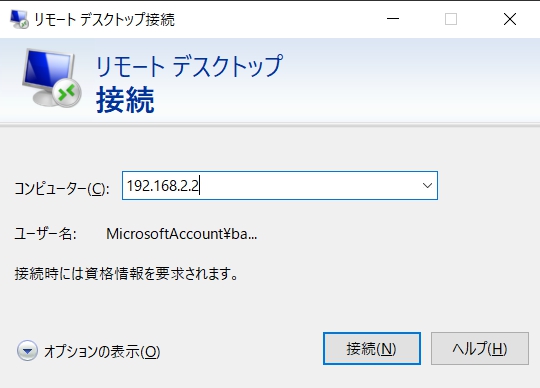Minimize the Remote Desktop window
The image size is (540, 388).
click(x=393, y=19)
